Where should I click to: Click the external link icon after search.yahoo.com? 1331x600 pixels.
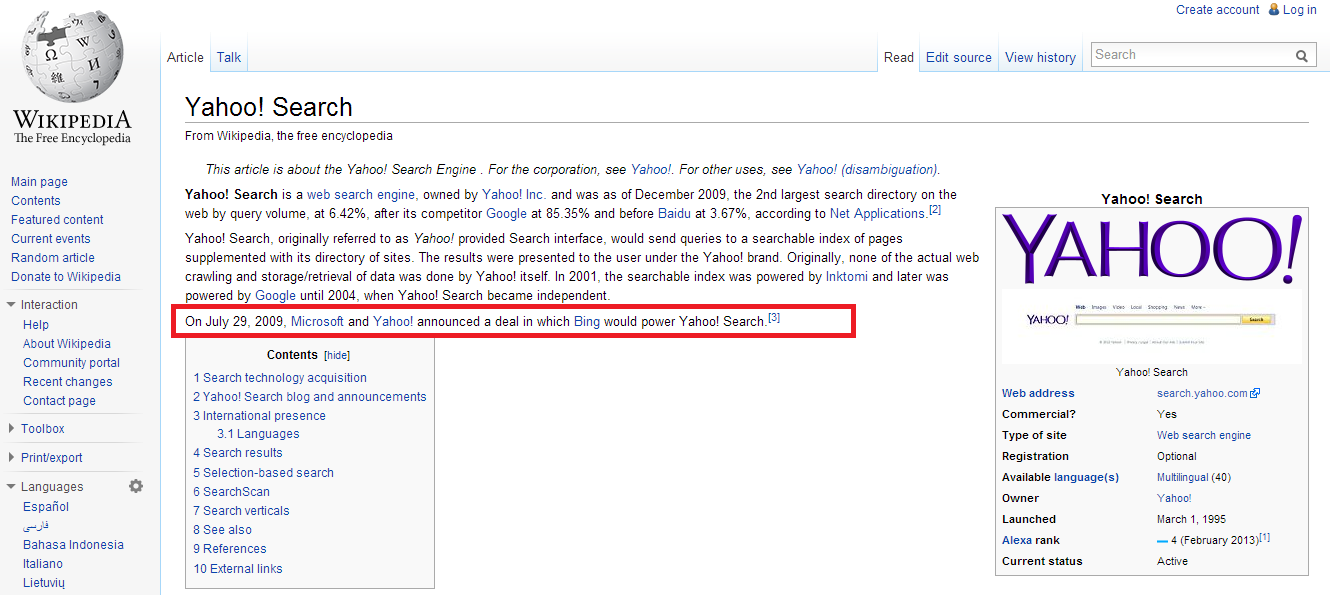1255,394
